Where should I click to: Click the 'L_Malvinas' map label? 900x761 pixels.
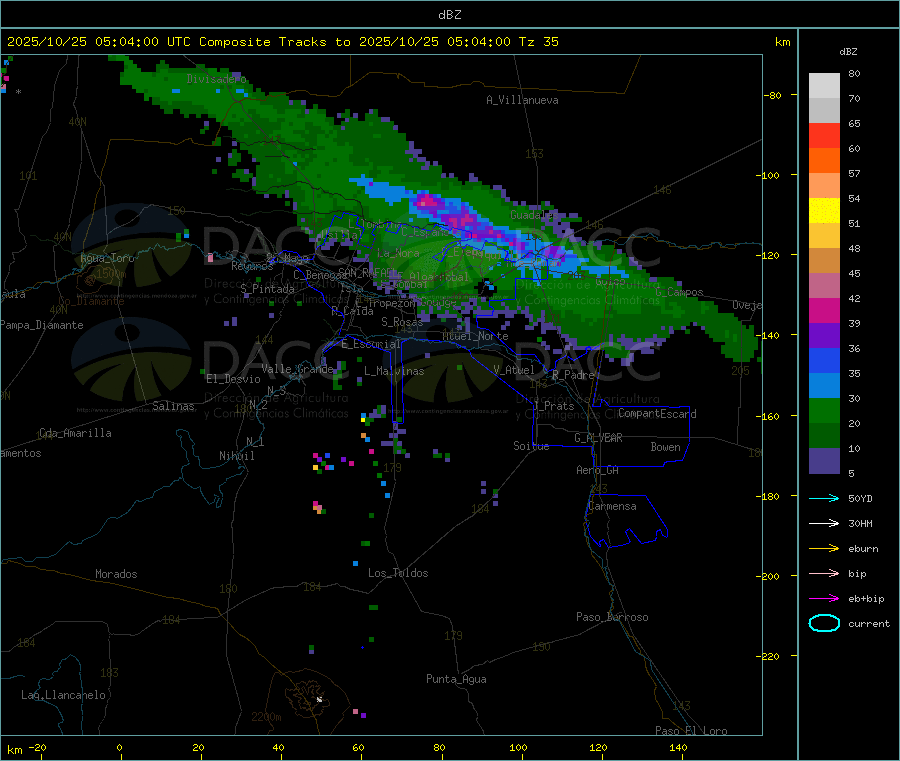tap(394, 371)
